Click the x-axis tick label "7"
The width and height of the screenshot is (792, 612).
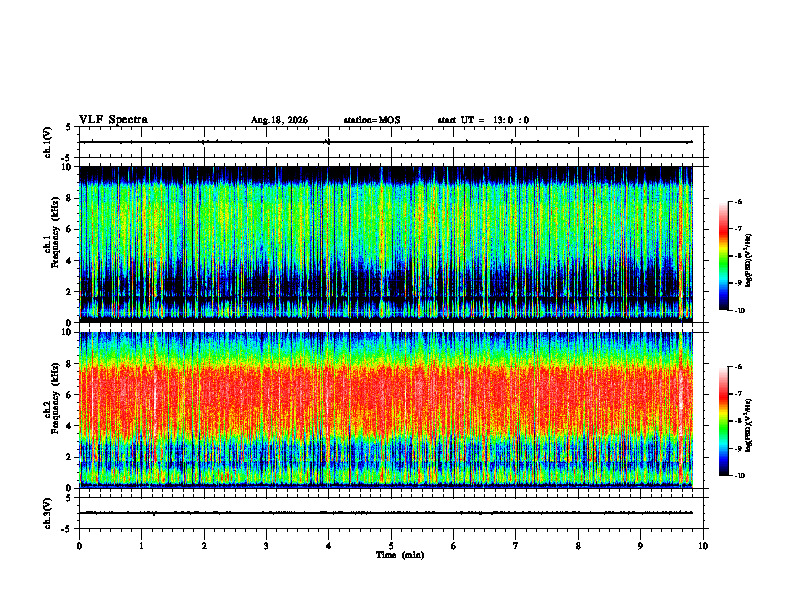click(x=516, y=546)
